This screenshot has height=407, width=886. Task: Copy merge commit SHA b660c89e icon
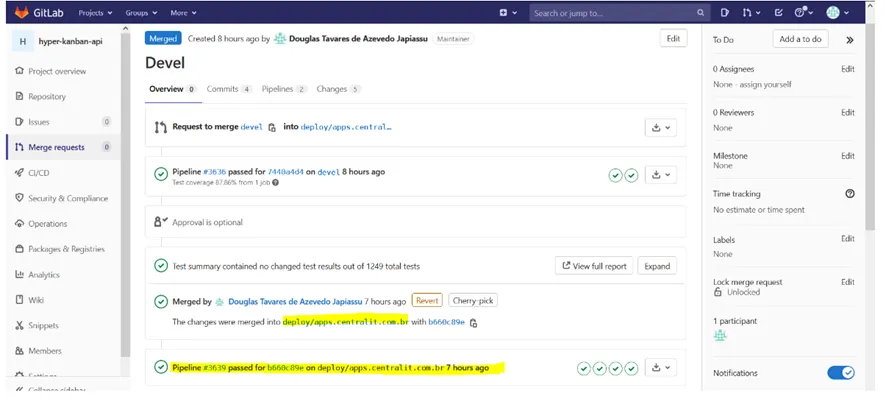(474, 323)
